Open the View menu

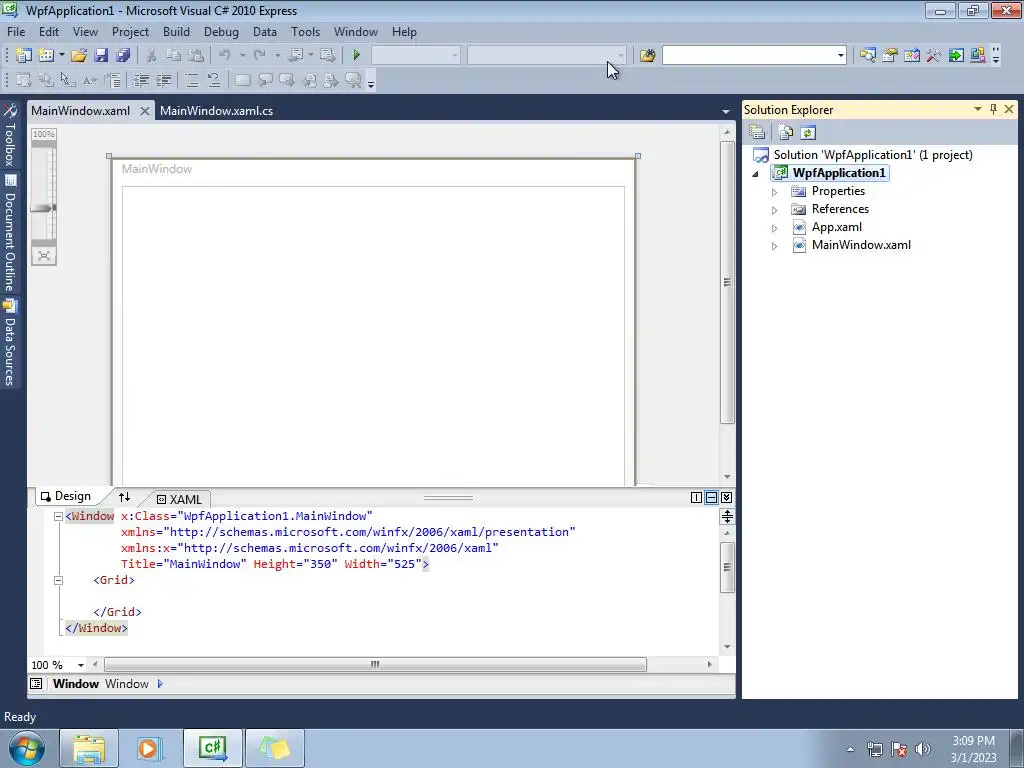pos(86,31)
